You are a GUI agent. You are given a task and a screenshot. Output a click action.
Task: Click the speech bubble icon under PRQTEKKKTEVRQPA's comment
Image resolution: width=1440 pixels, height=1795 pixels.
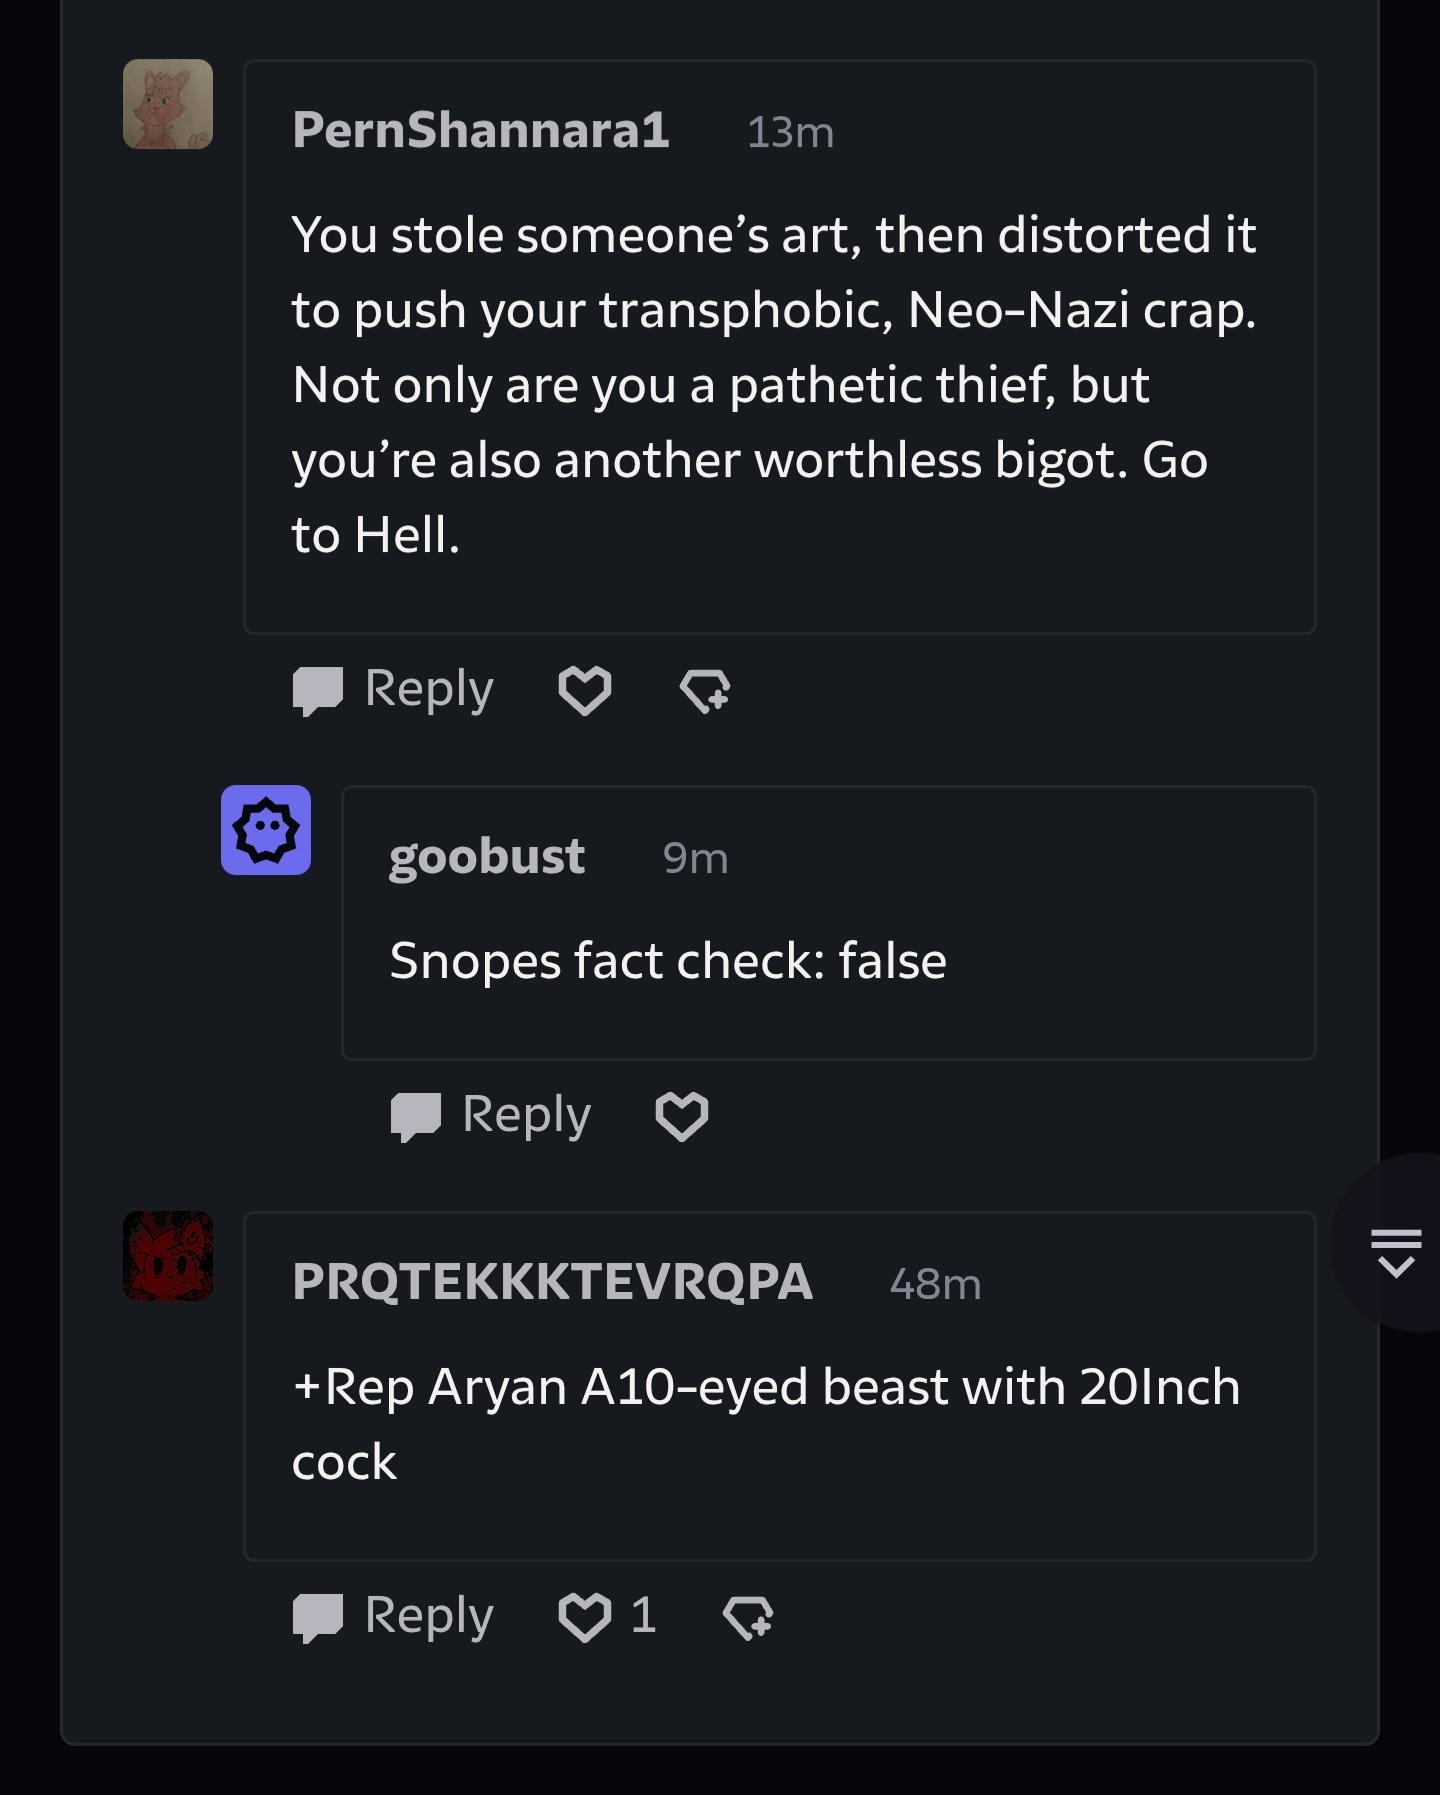click(318, 1617)
